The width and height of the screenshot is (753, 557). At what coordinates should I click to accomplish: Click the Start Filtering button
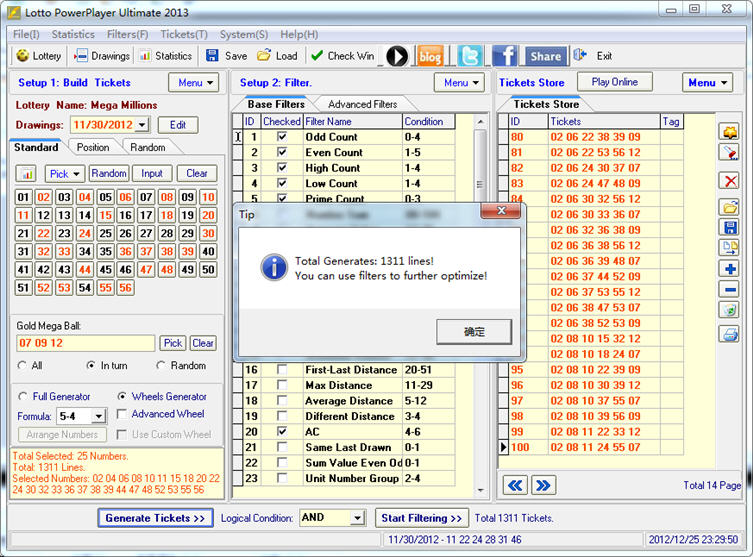coord(422,518)
